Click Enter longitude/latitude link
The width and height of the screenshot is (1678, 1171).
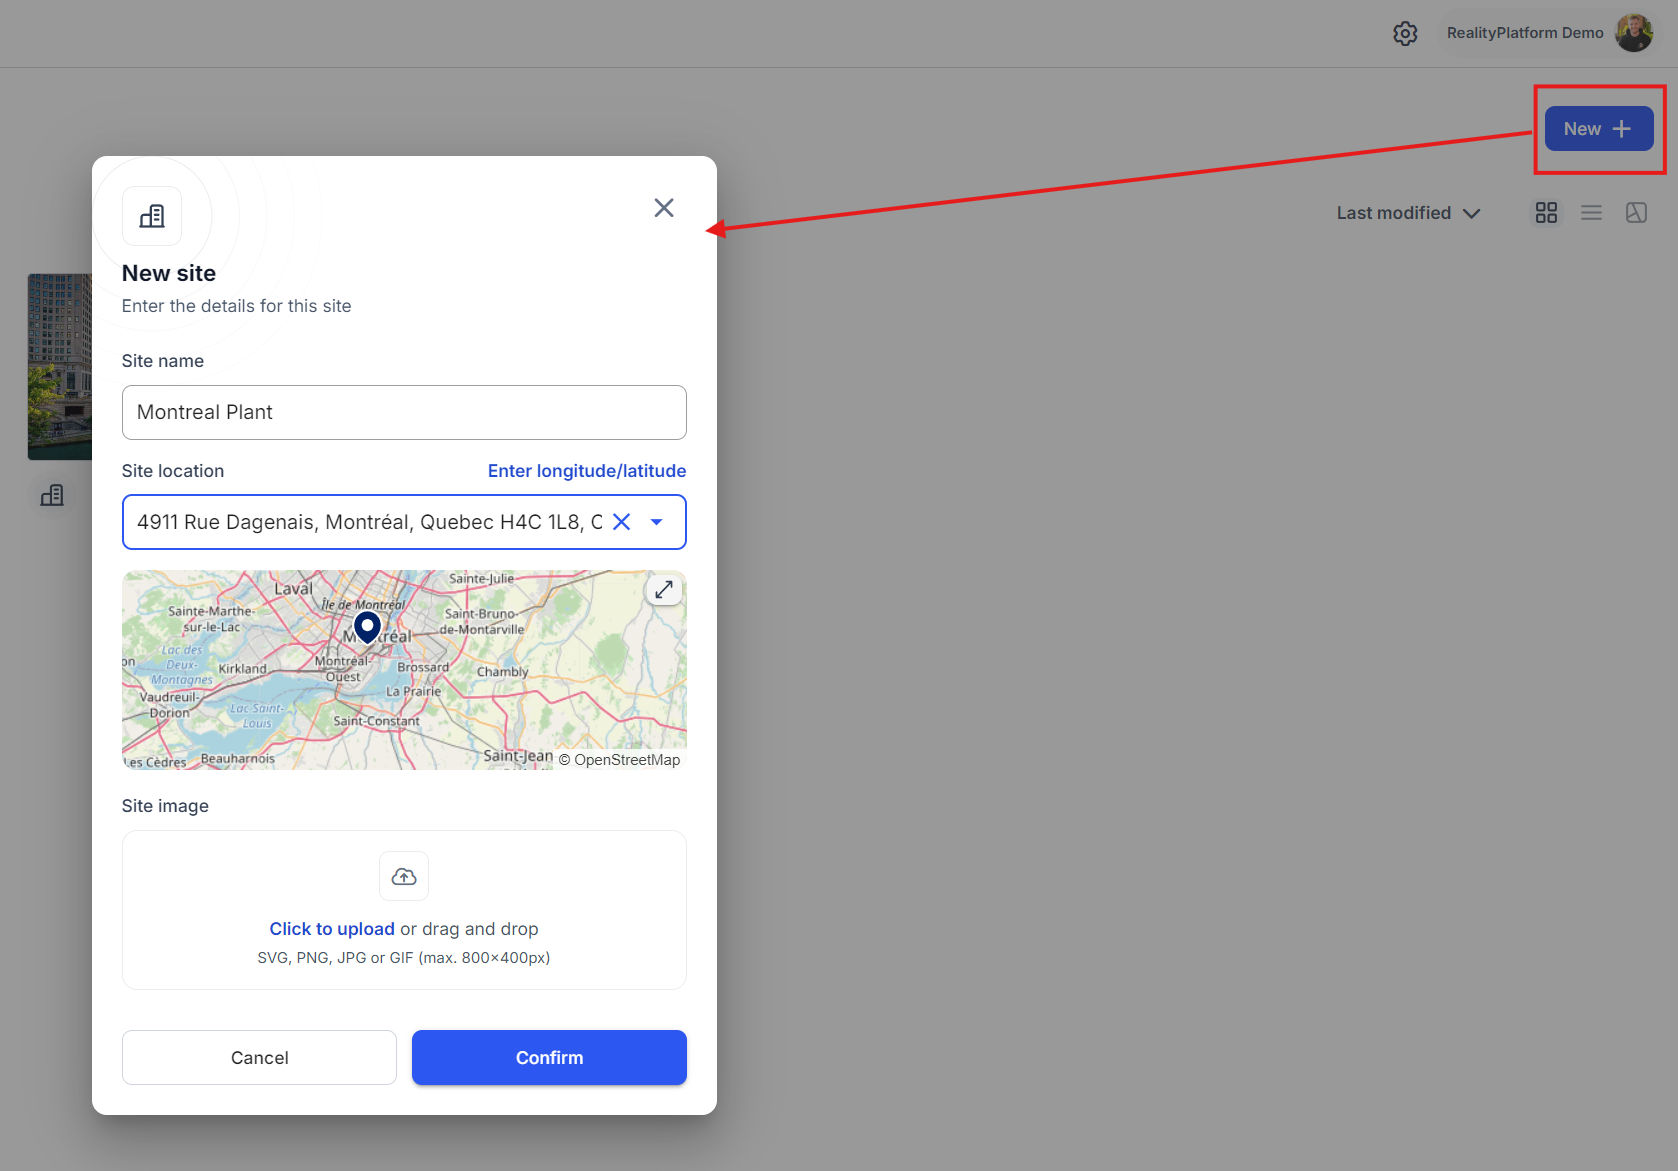(586, 471)
